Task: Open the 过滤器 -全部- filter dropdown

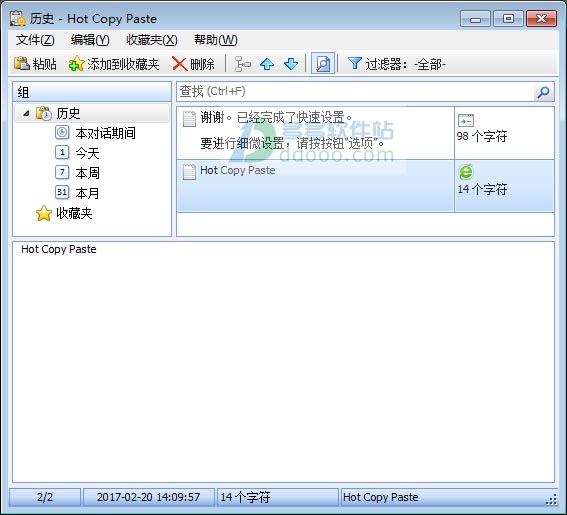Action: pyautogui.click(x=397, y=64)
